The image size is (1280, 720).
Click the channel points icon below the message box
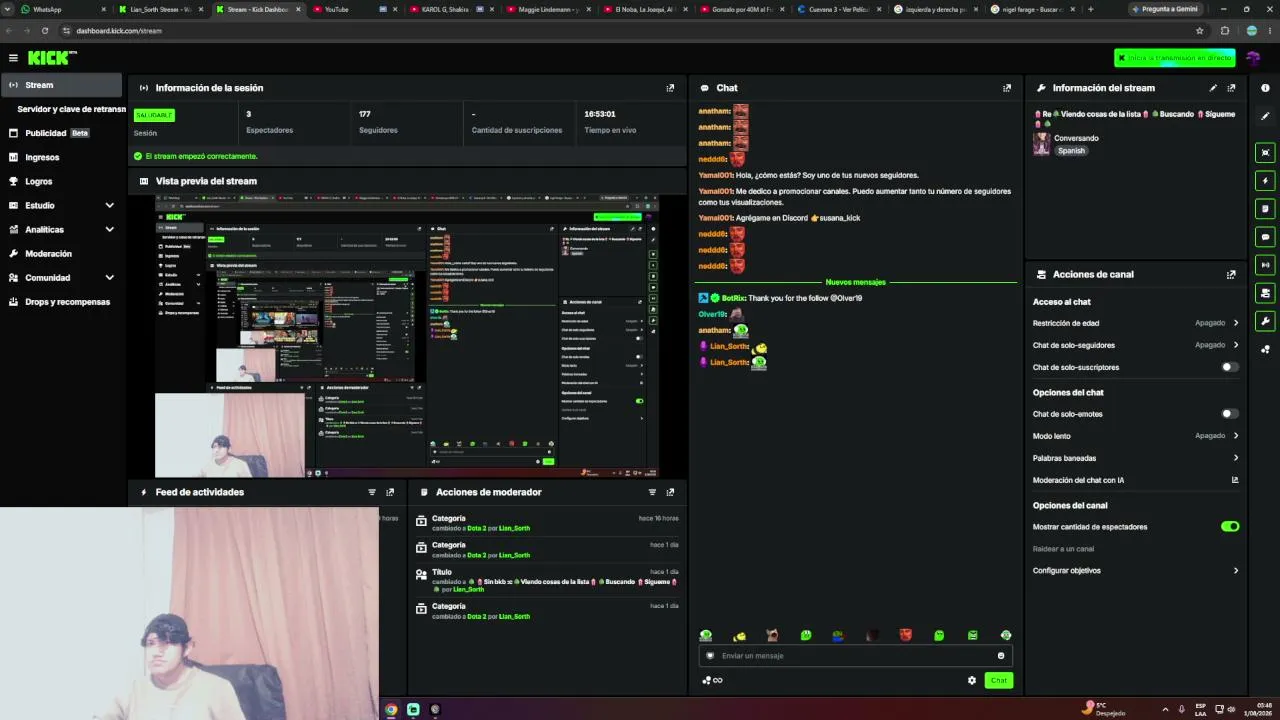click(712, 680)
